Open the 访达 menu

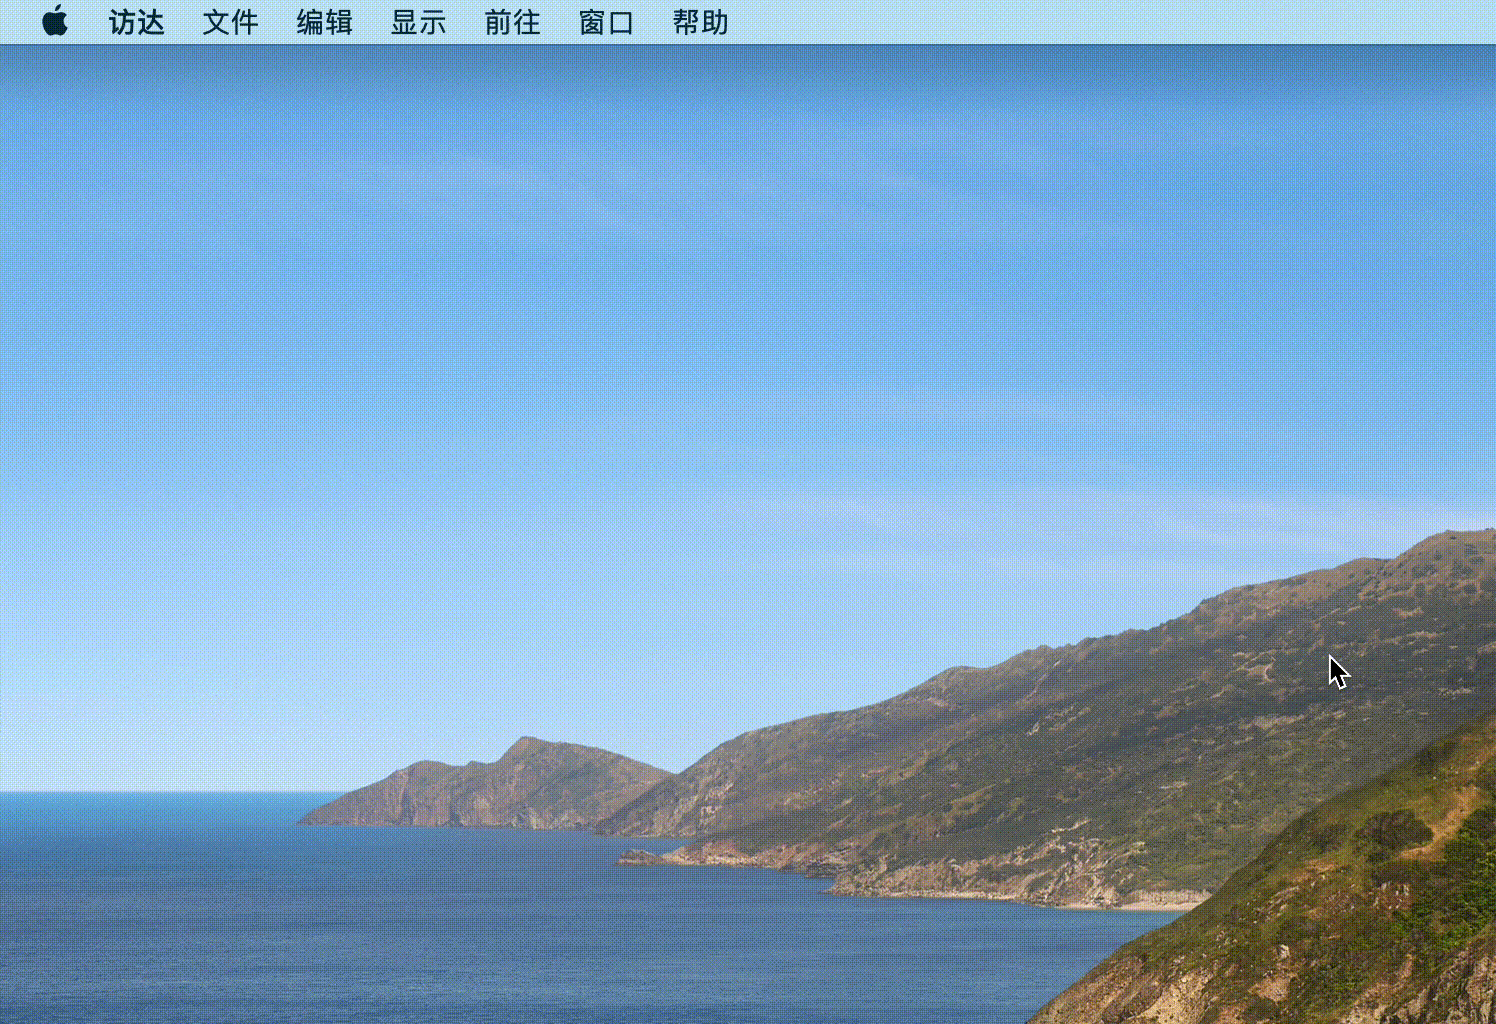tap(137, 22)
